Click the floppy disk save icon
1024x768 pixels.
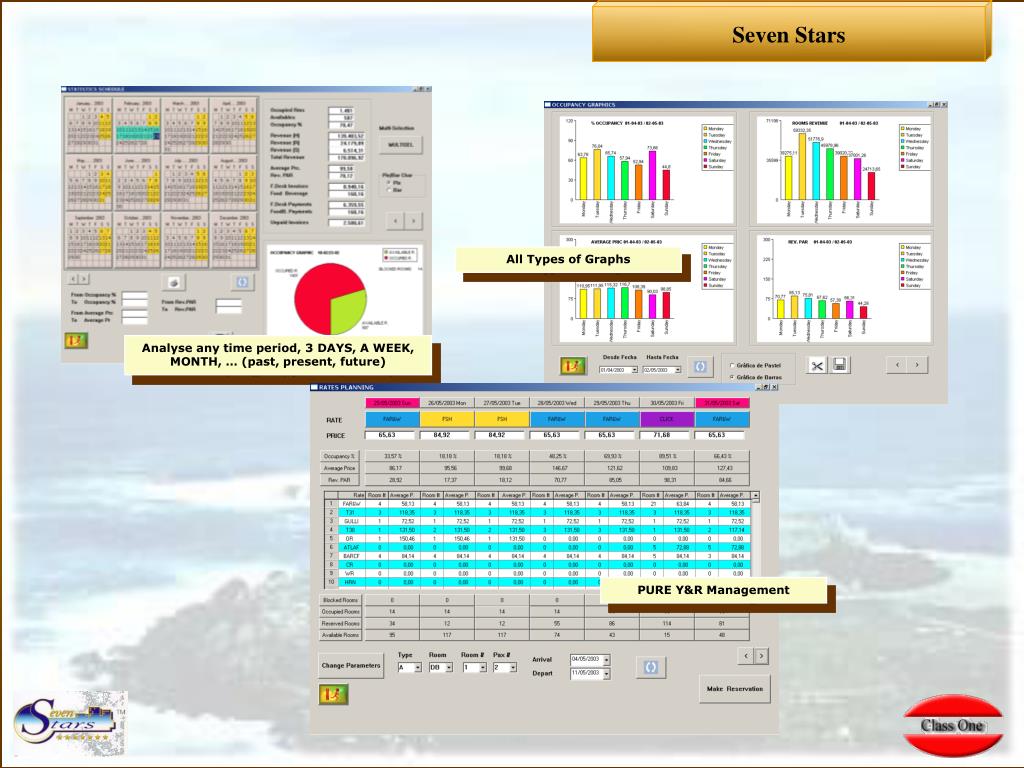(x=840, y=365)
